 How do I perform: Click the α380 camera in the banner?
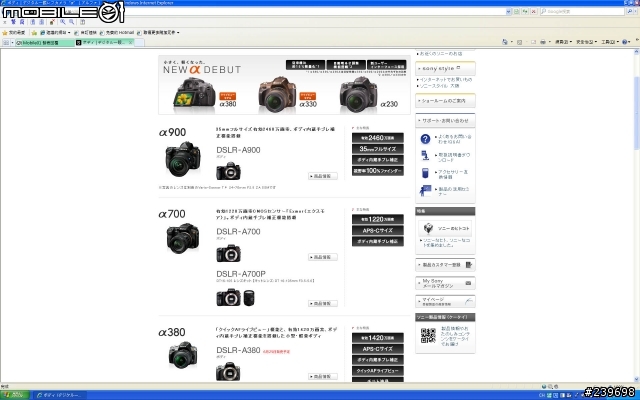pos(194,94)
